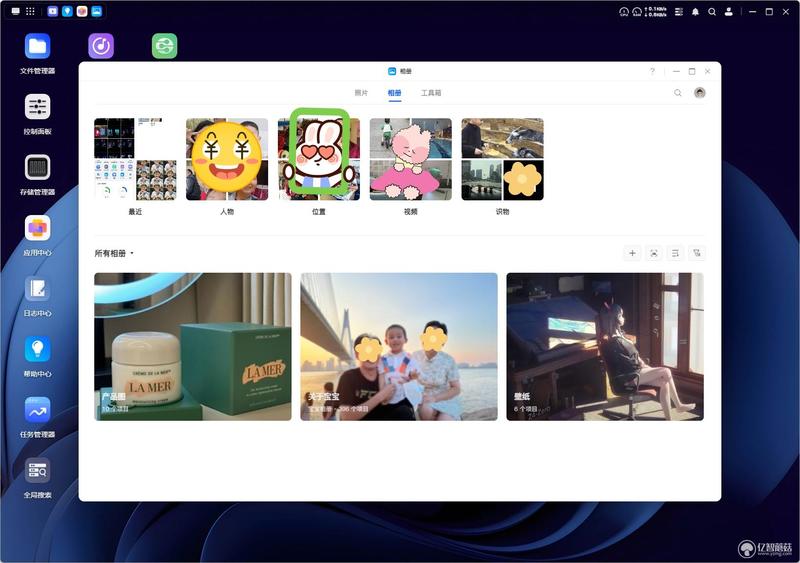Switch to the 照片 tab
Screen dimensions: 800x563
(361, 93)
